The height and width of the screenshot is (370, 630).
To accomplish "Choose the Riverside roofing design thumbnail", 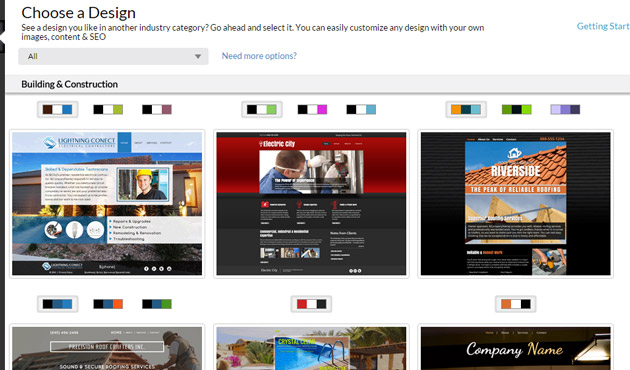I will pos(515,204).
